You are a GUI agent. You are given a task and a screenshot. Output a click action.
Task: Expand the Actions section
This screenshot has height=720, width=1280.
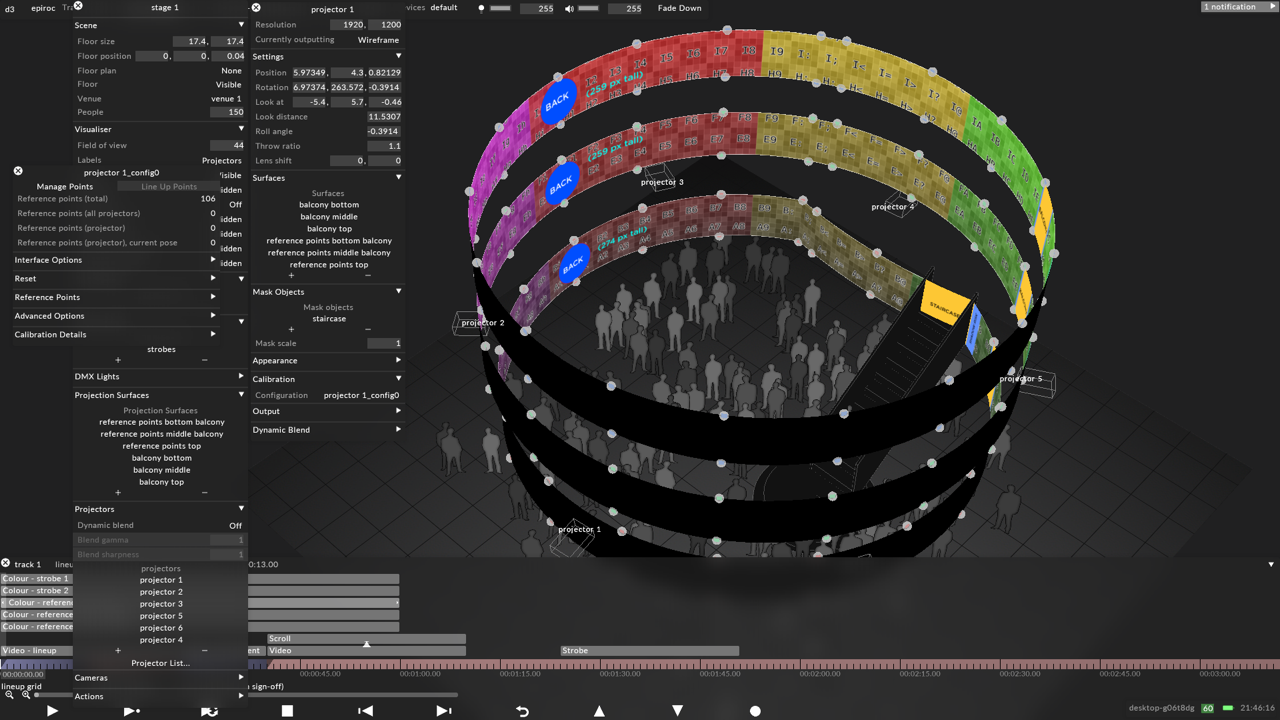point(160,696)
